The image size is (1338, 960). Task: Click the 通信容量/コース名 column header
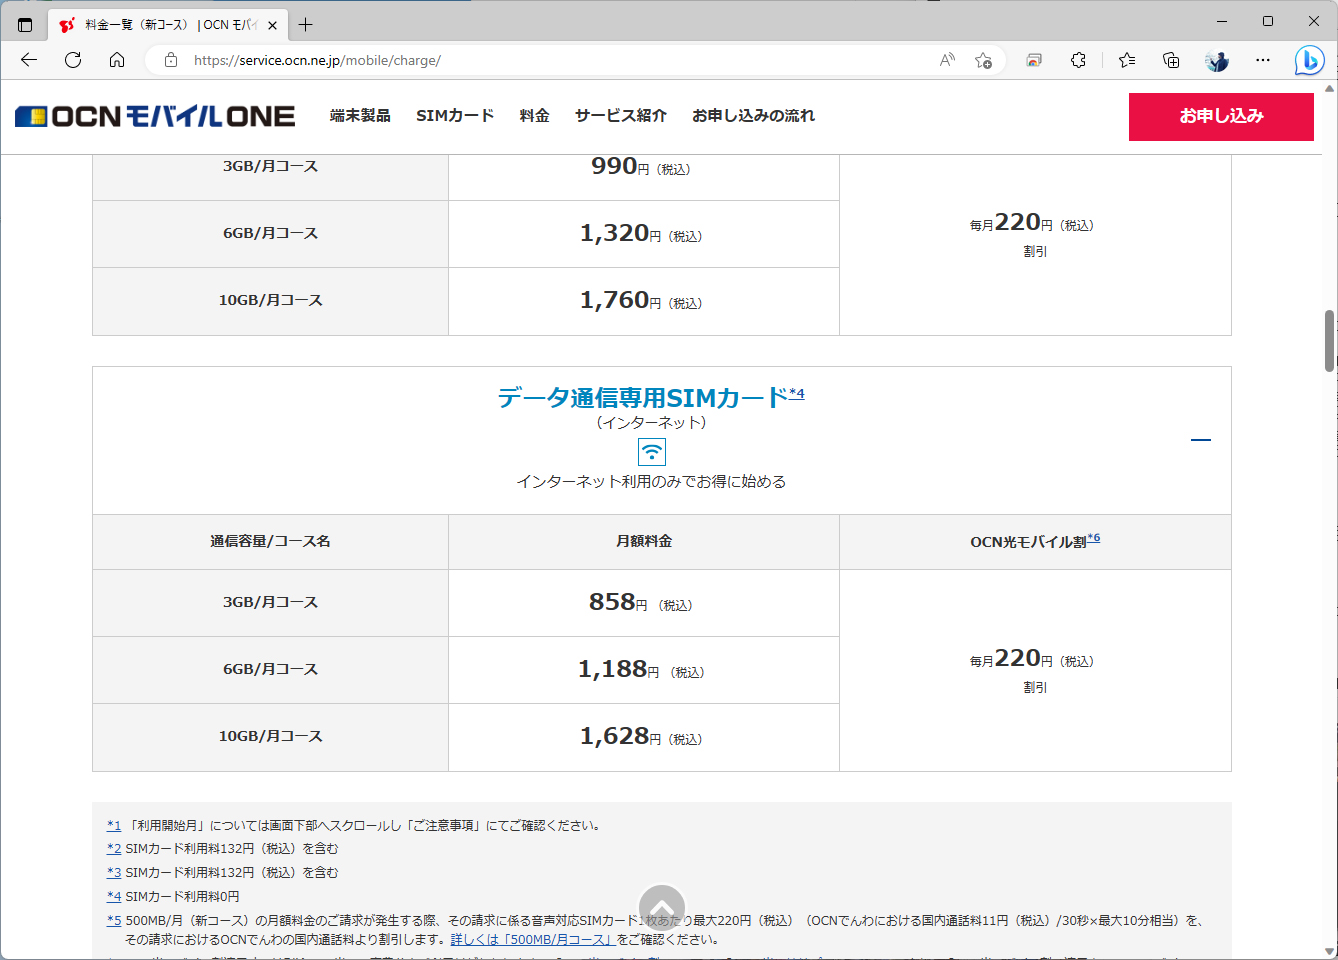pyautogui.click(x=270, y=542)
